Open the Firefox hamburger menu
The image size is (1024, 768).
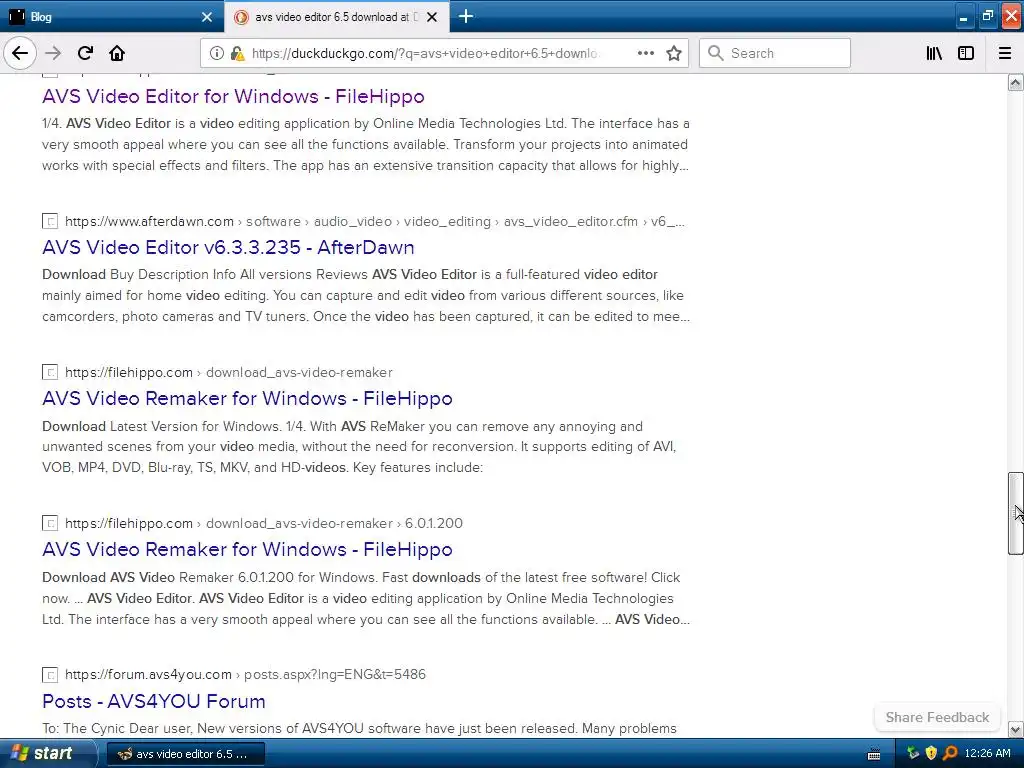pyautogui.click(x=1005, y=54)
